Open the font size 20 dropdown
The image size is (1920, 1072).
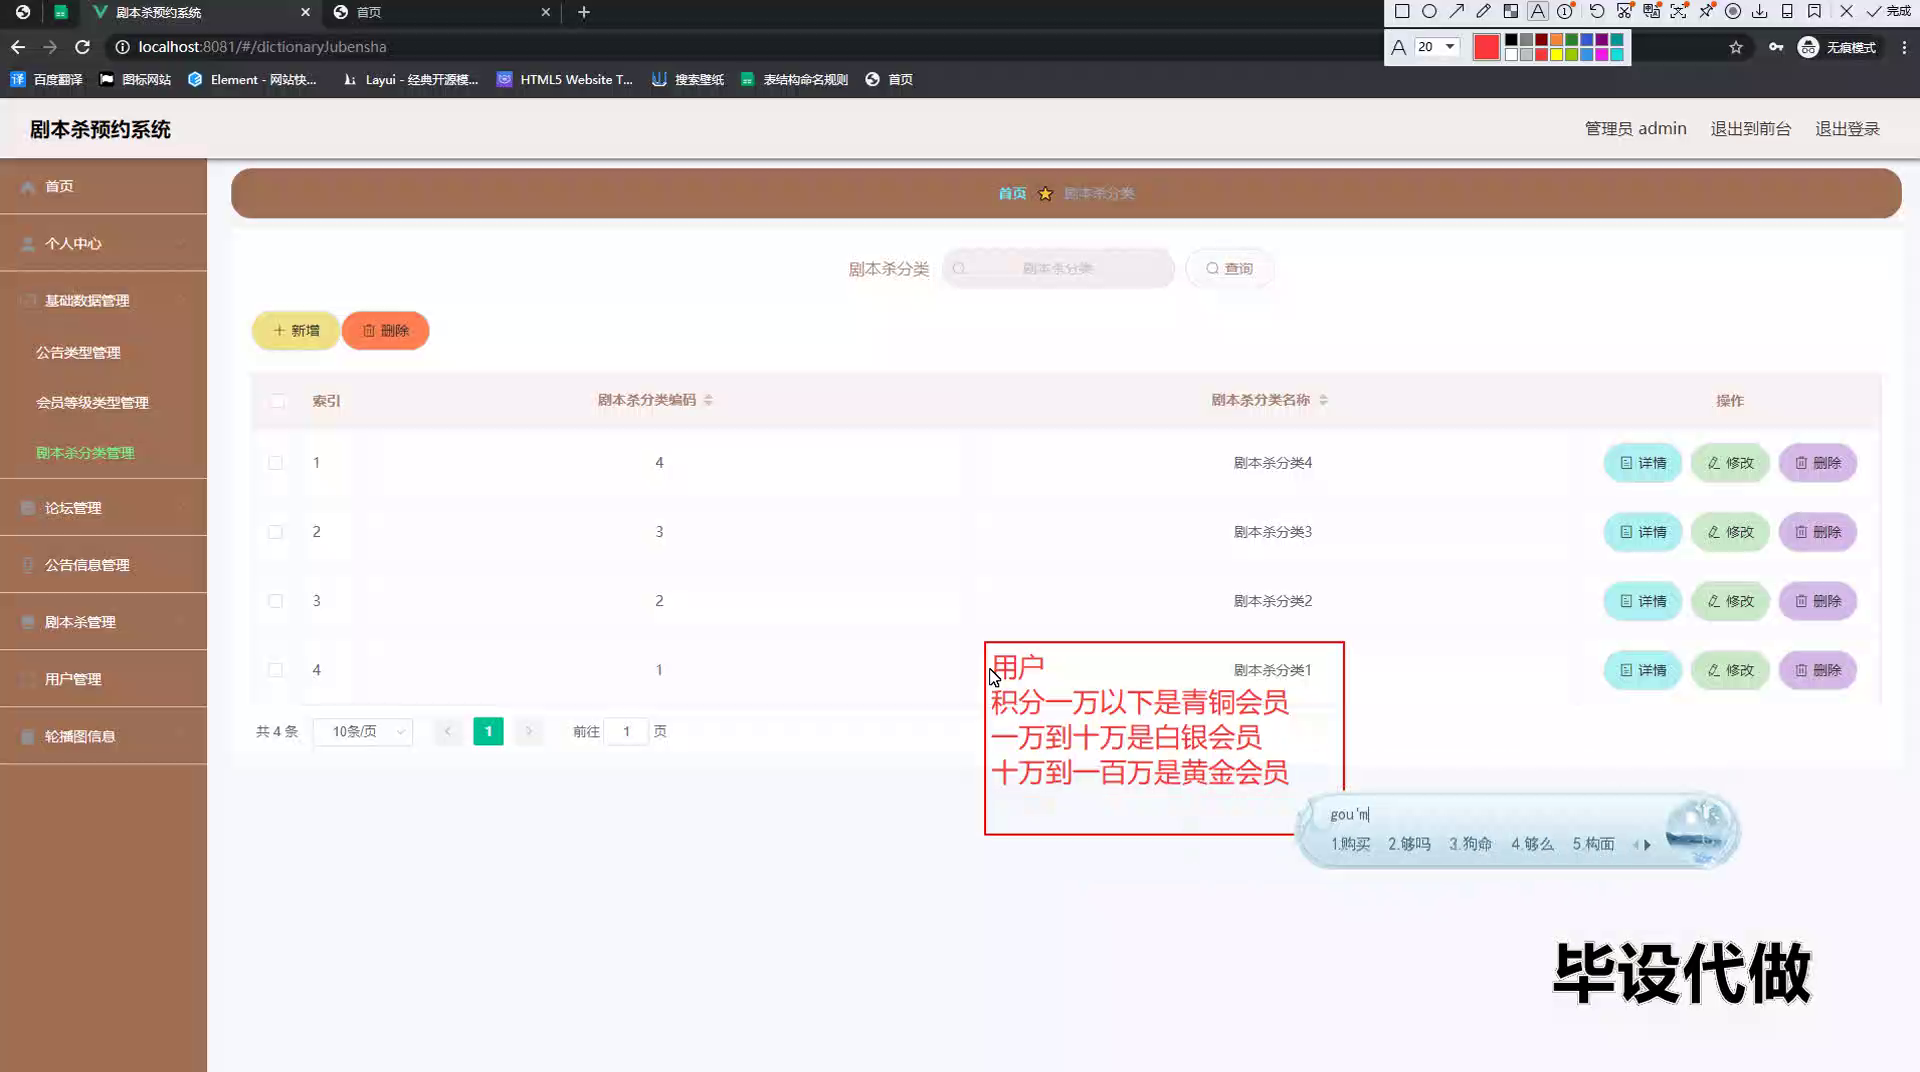point(1436,47)
